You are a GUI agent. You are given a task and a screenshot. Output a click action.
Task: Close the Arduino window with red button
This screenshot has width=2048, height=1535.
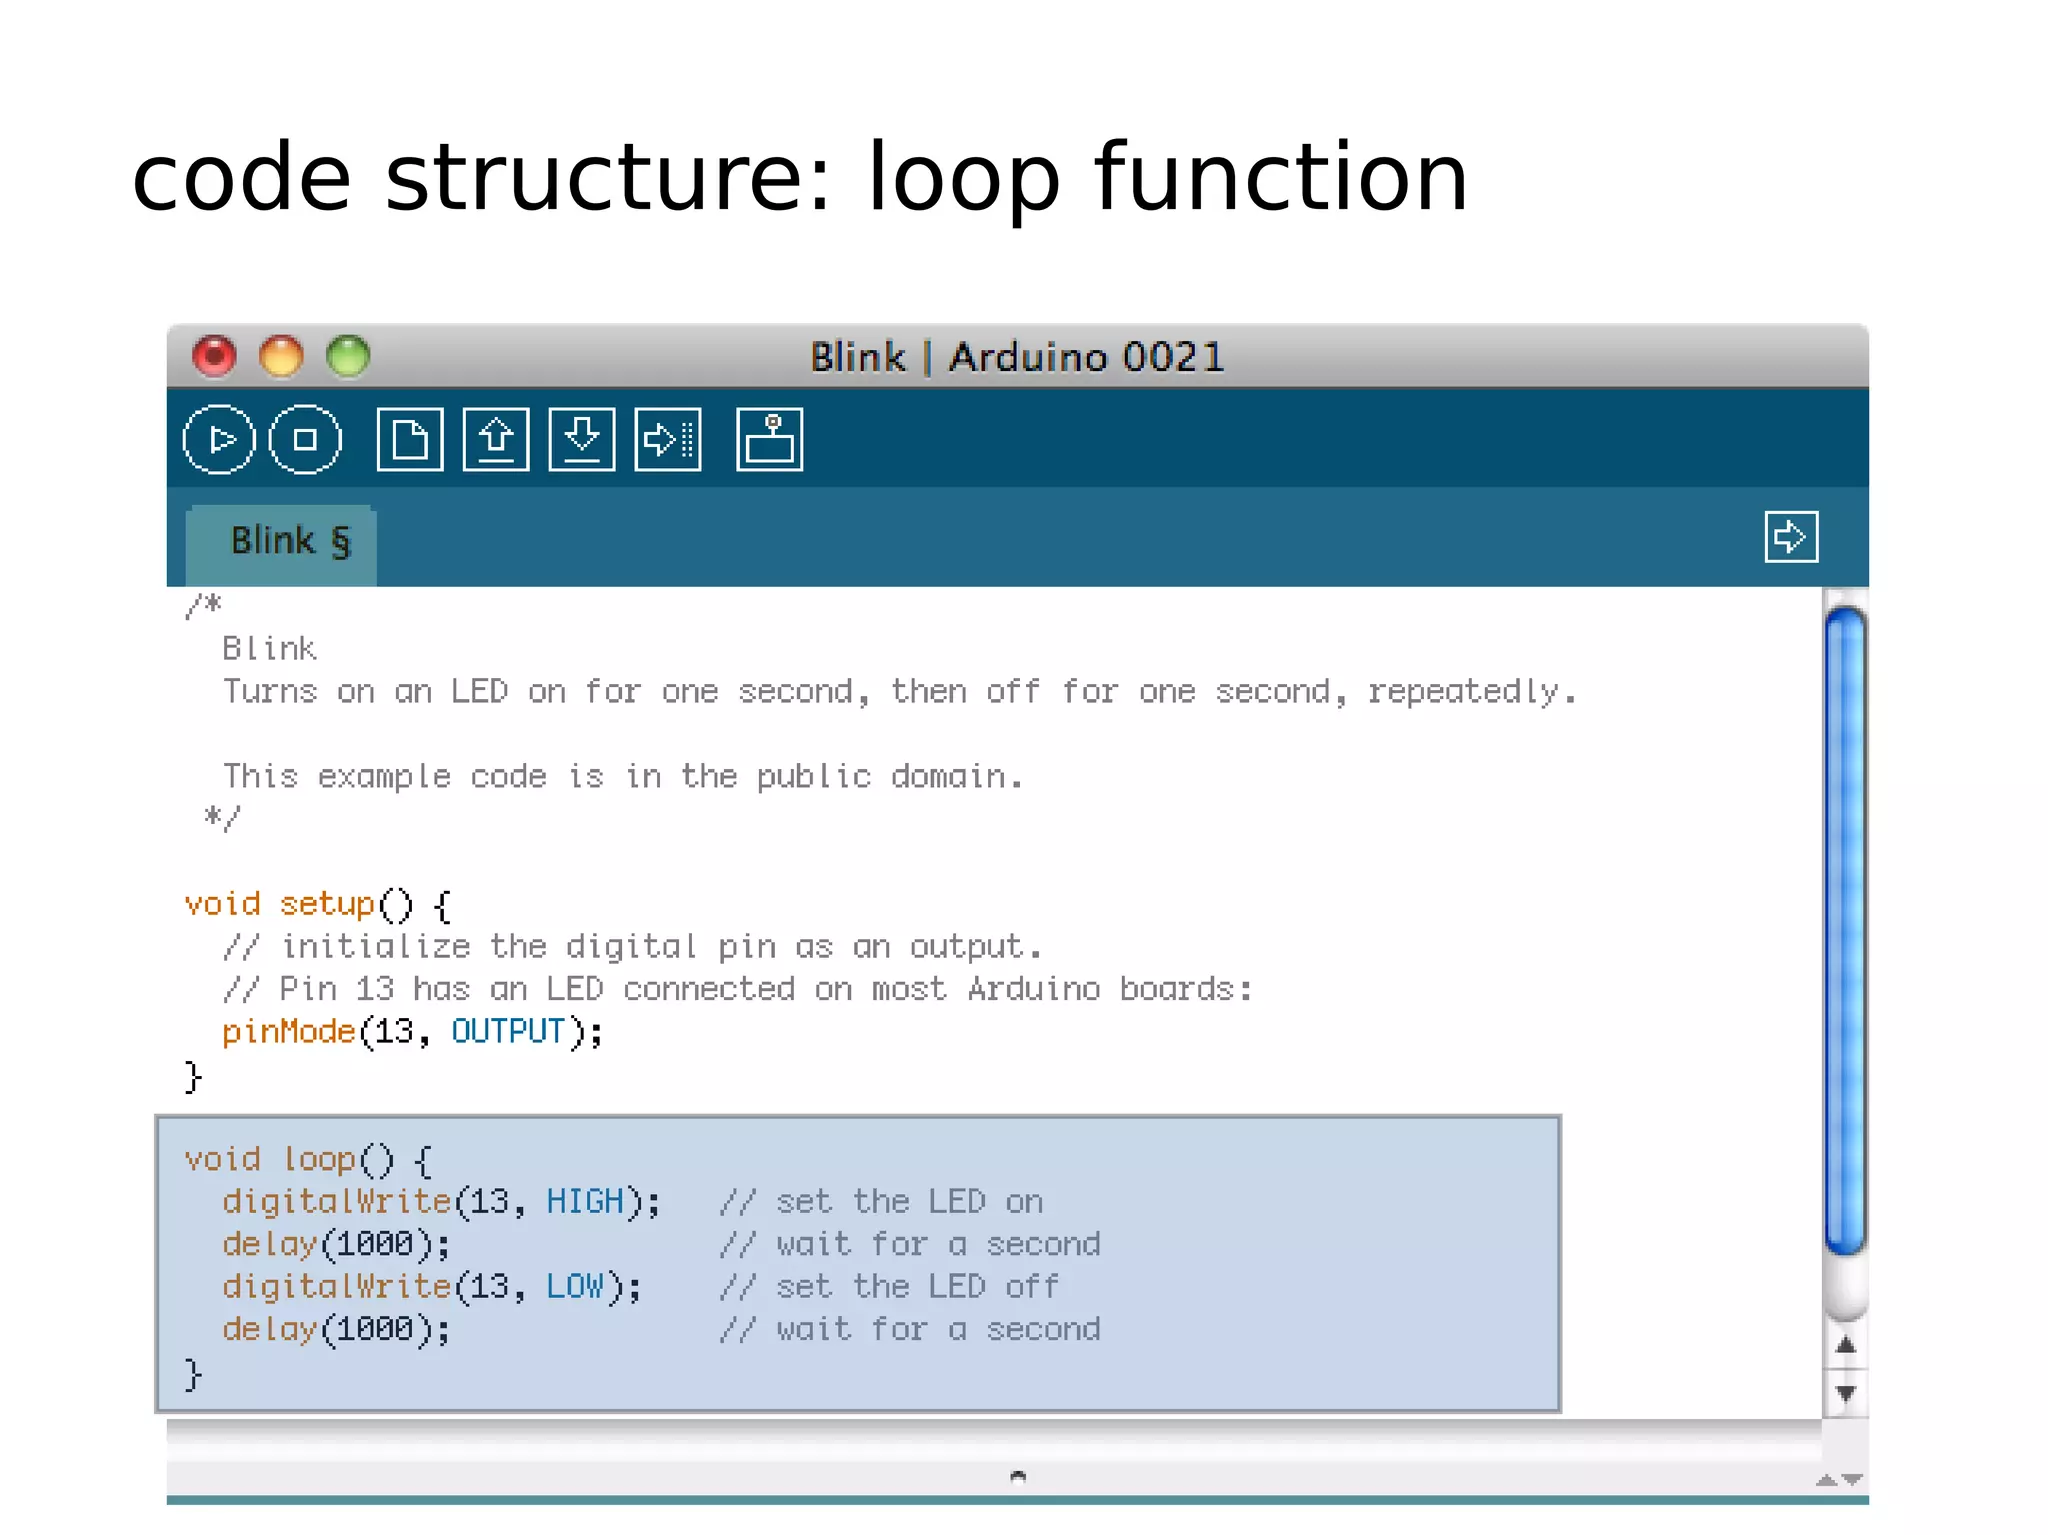[214, 356]
